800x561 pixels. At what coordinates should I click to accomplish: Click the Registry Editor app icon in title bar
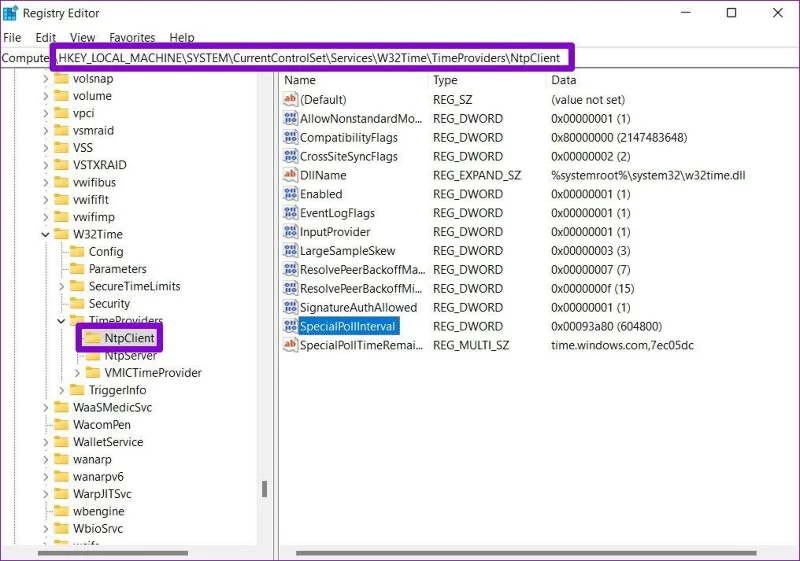[10, 13]
